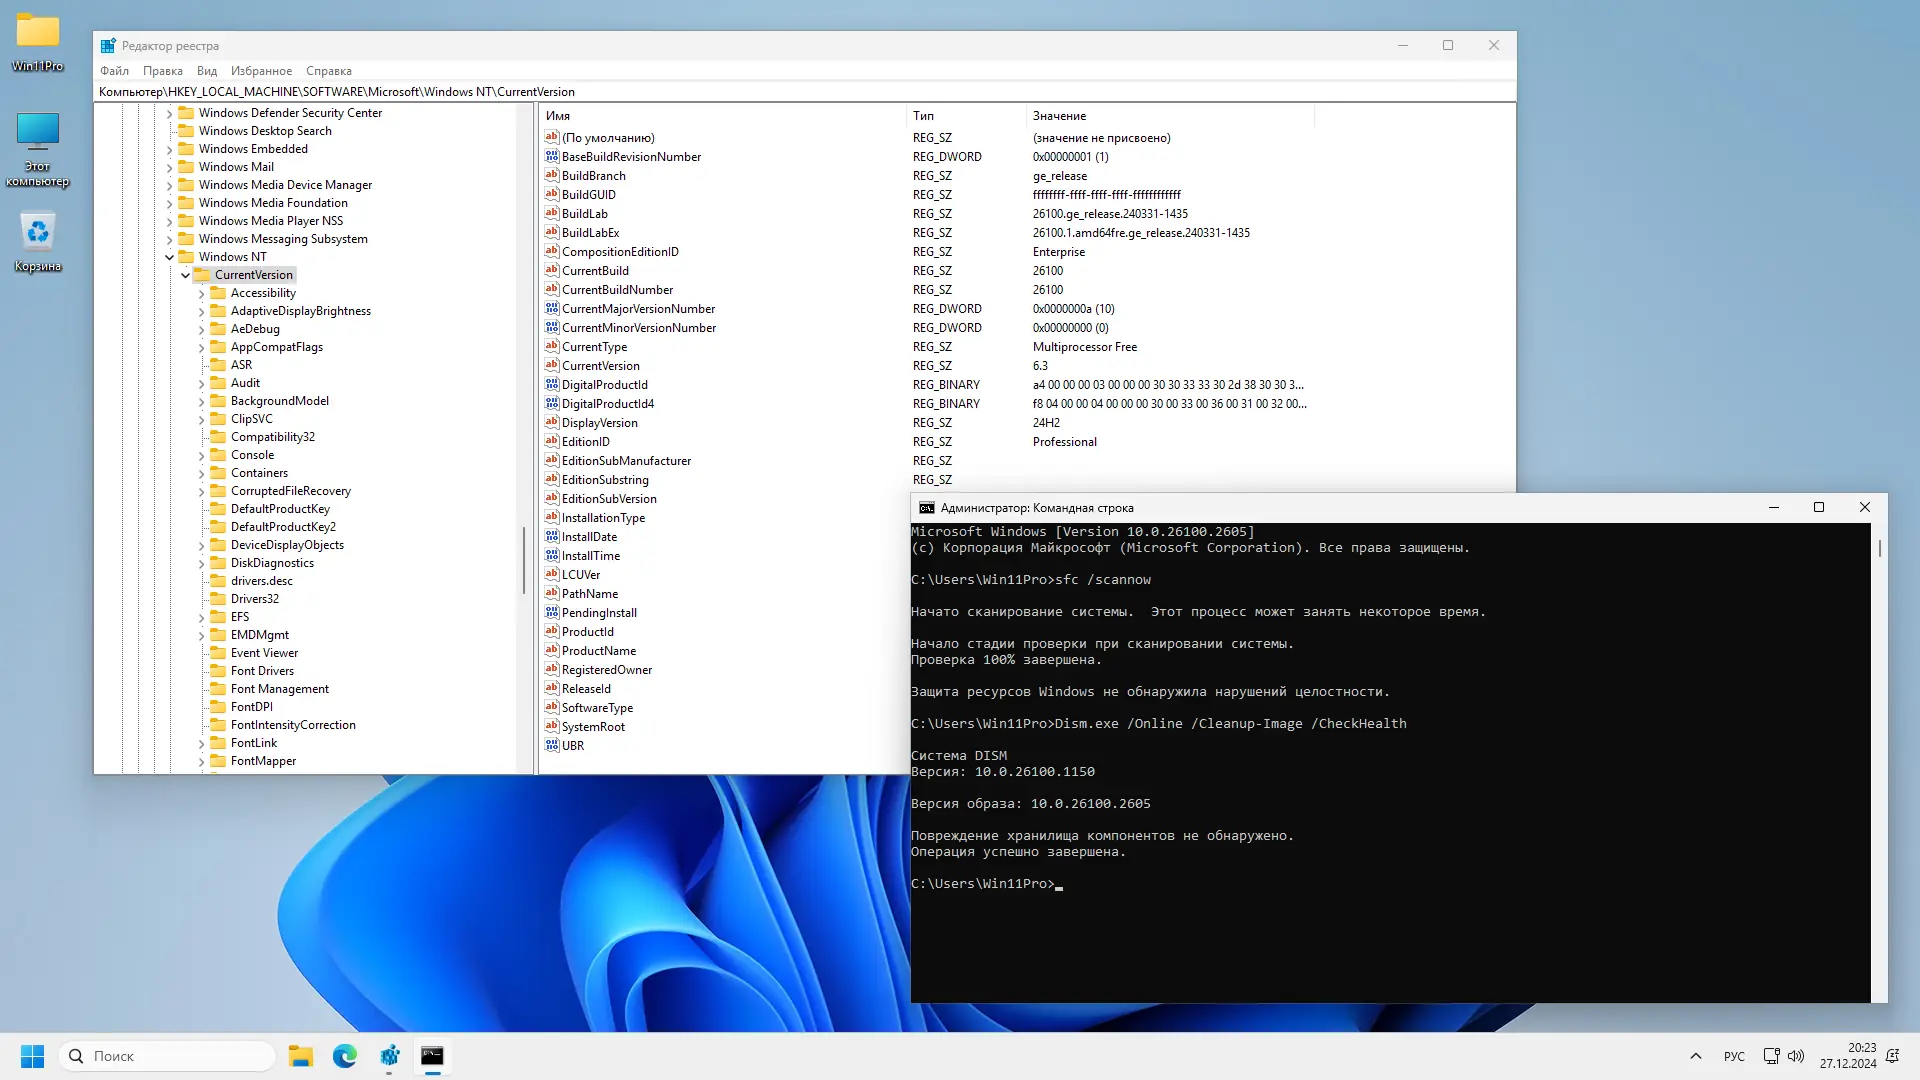
Task: Show hidden tray icons chevron
Action: (1696, 1056)
